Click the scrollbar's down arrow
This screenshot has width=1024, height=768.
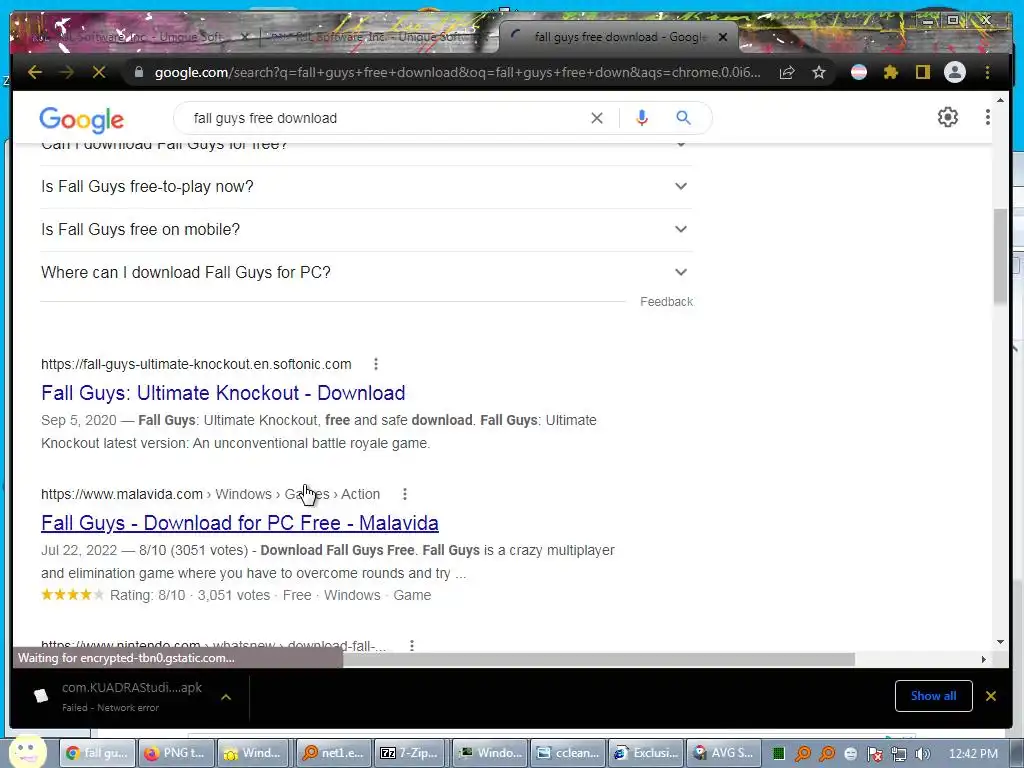1000,642
